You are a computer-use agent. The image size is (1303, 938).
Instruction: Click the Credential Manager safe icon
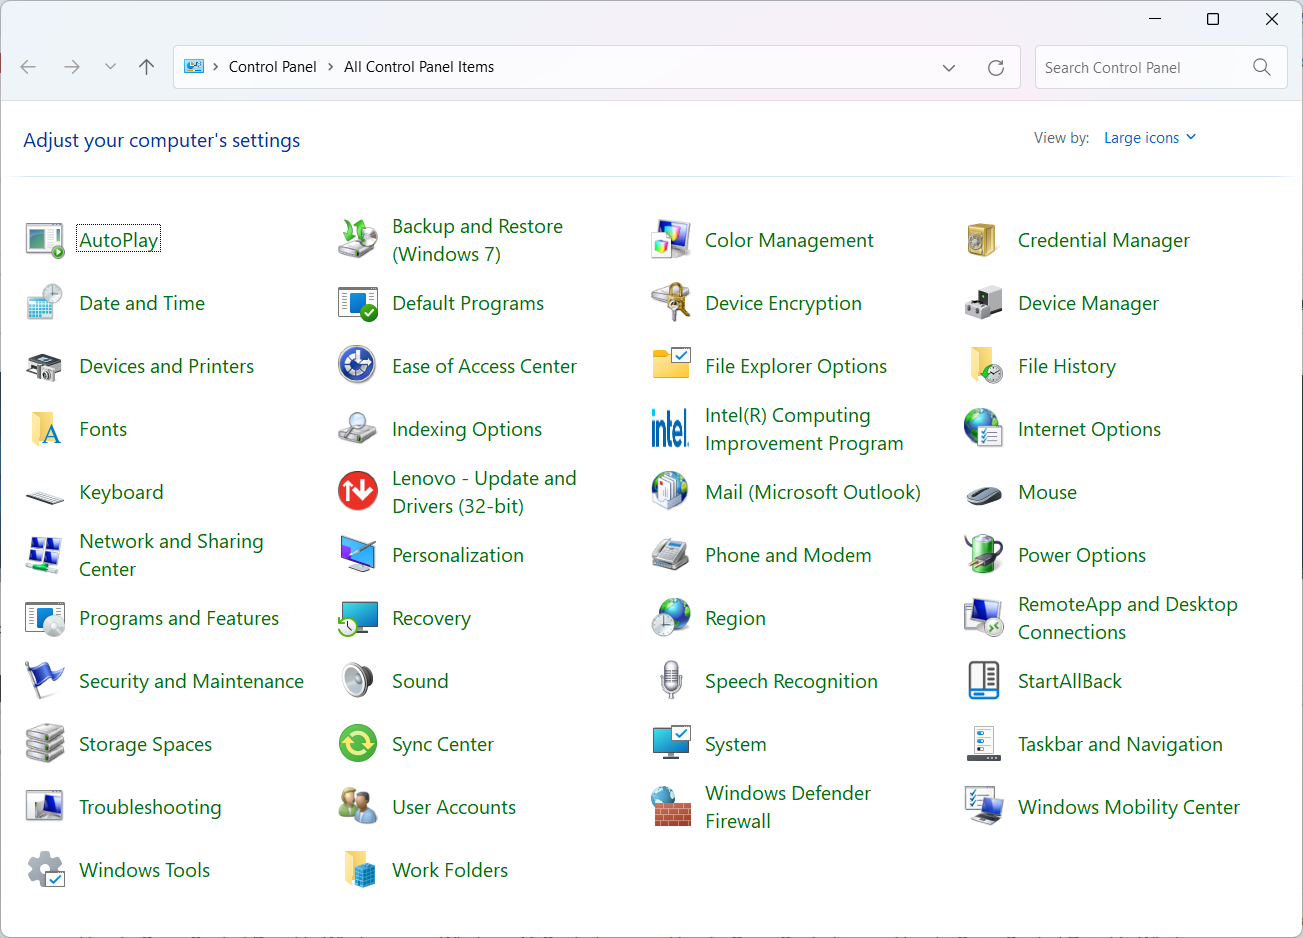(983, 240)
